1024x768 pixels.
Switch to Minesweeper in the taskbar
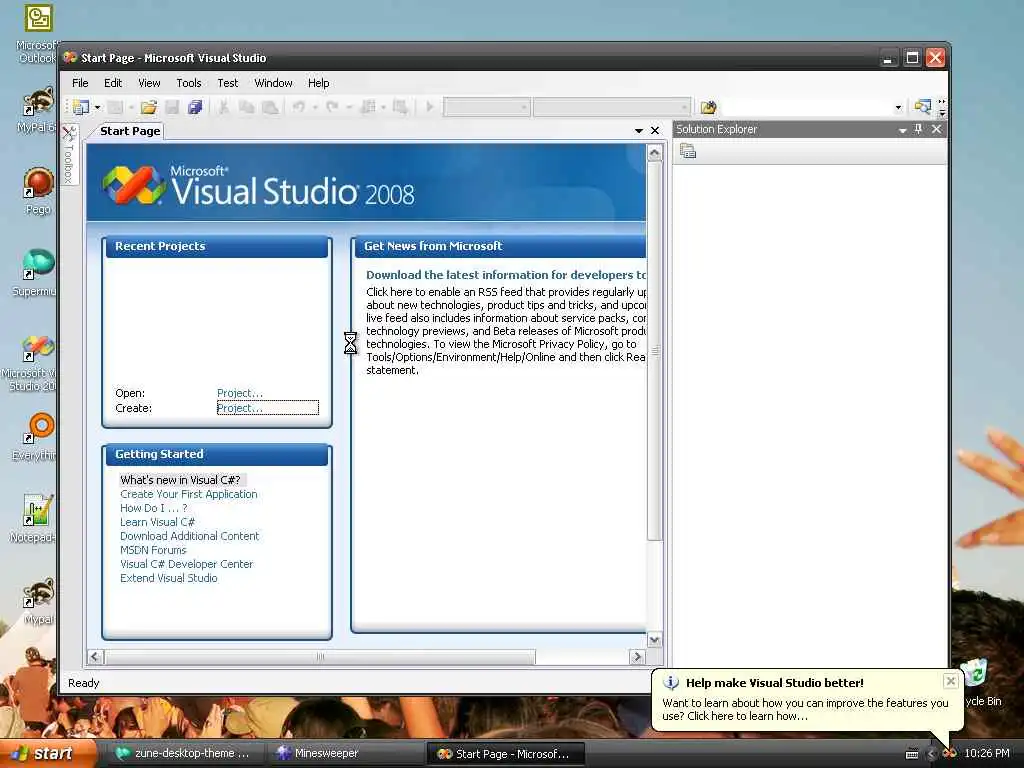click(x=345, y=754)
